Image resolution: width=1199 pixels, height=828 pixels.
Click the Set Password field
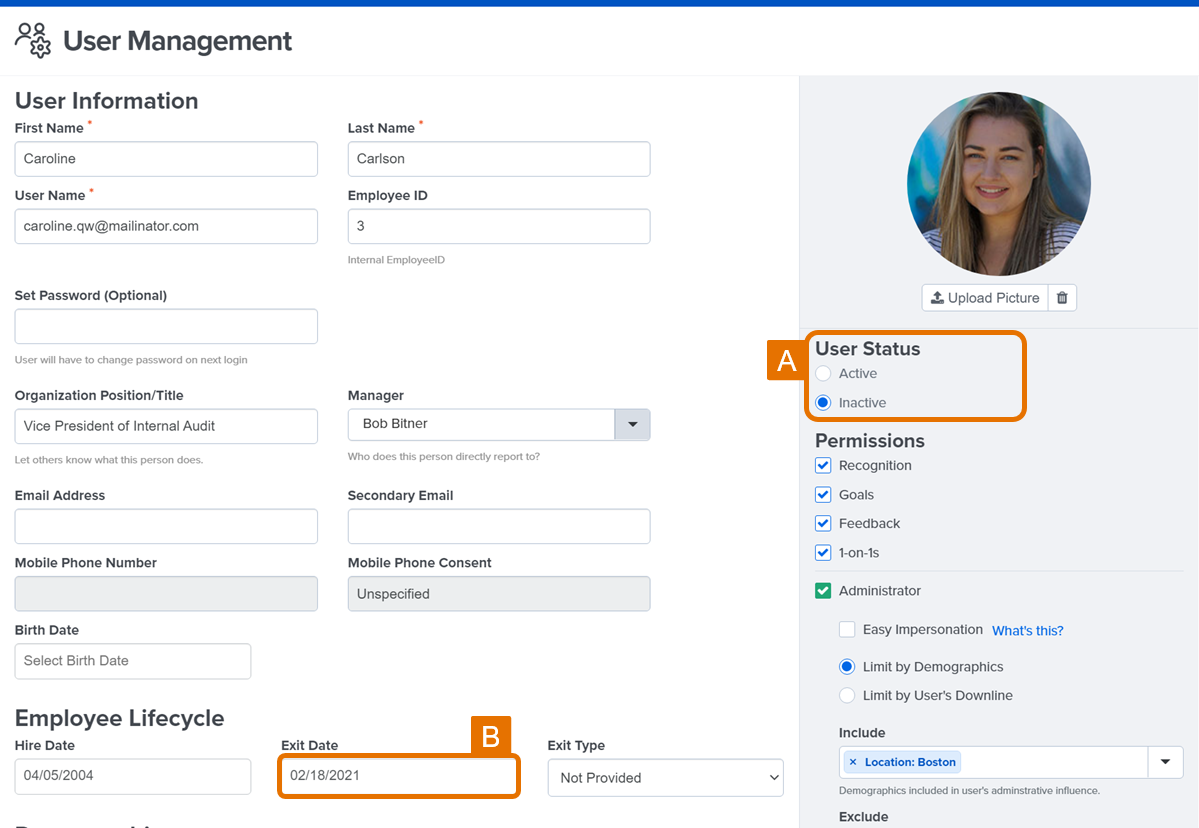tap(166, 326)
